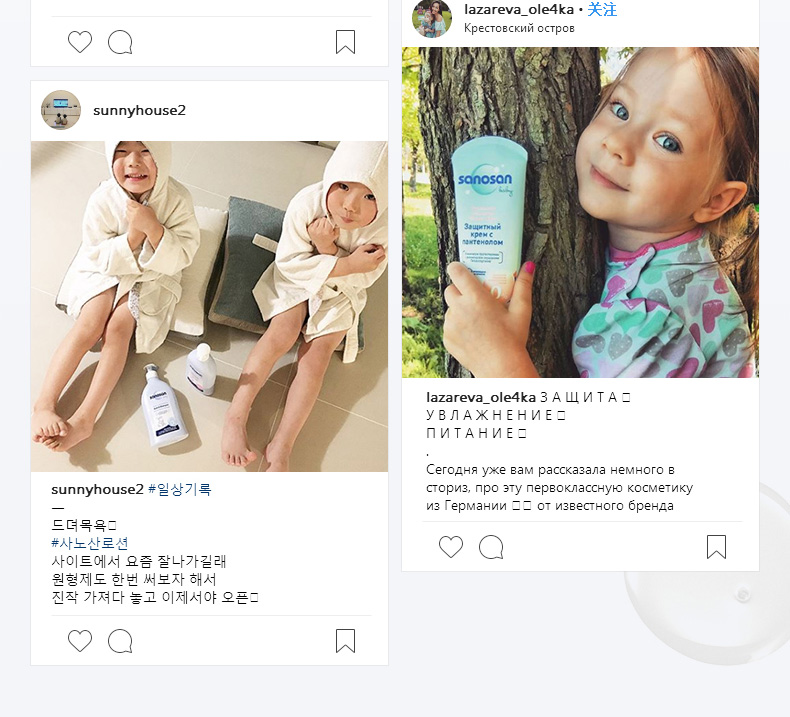
Task: Open comments on the sunnyhouse2 post
Action: (x=120, y=641)
